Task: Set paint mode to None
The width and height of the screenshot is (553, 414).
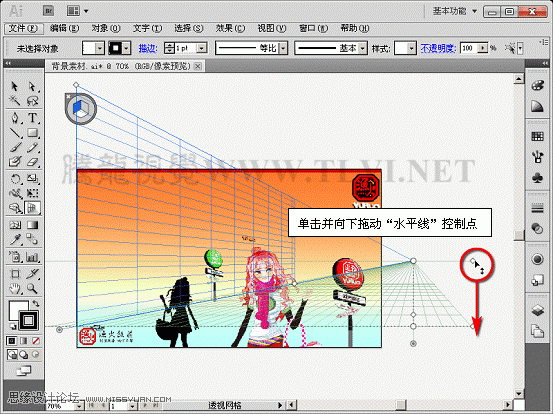Action: tap(36, 341)
